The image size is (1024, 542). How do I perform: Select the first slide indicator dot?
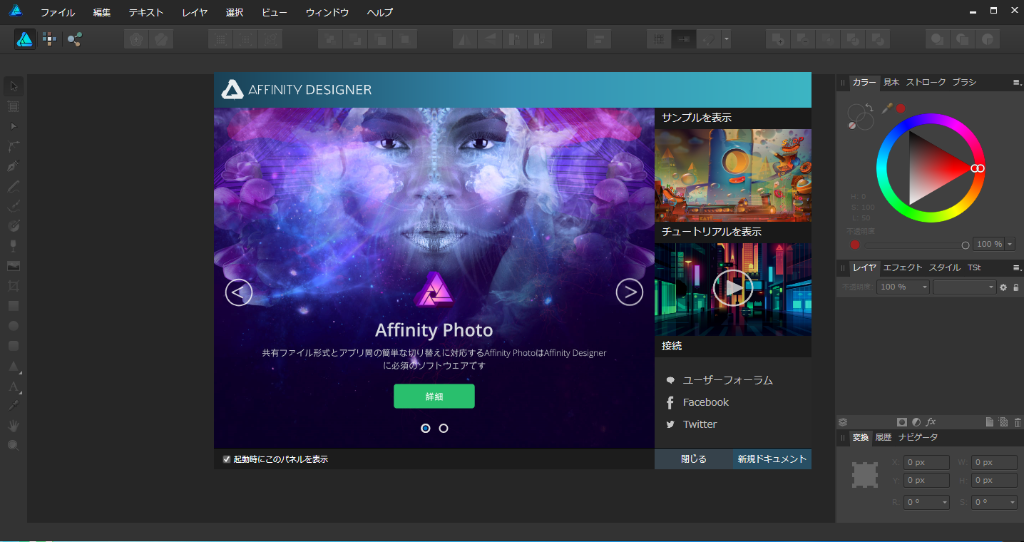(x=426, y=428)
